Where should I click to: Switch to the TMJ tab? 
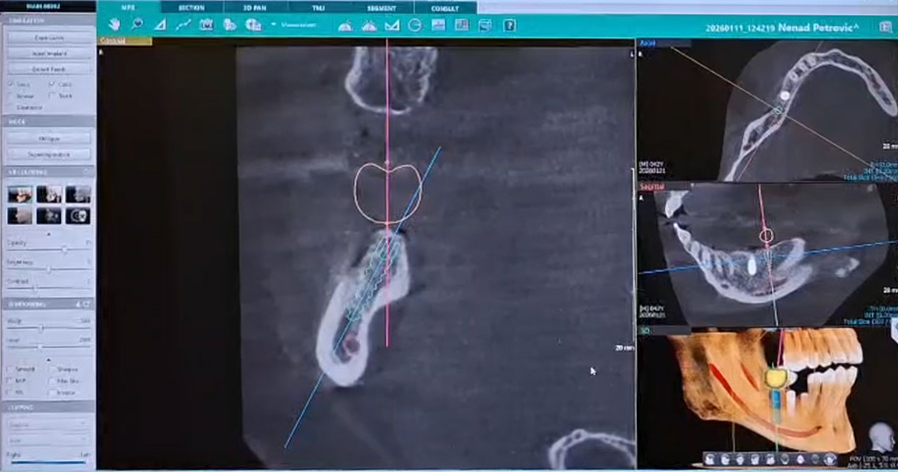pyautogui.click(x=318, y=8)
